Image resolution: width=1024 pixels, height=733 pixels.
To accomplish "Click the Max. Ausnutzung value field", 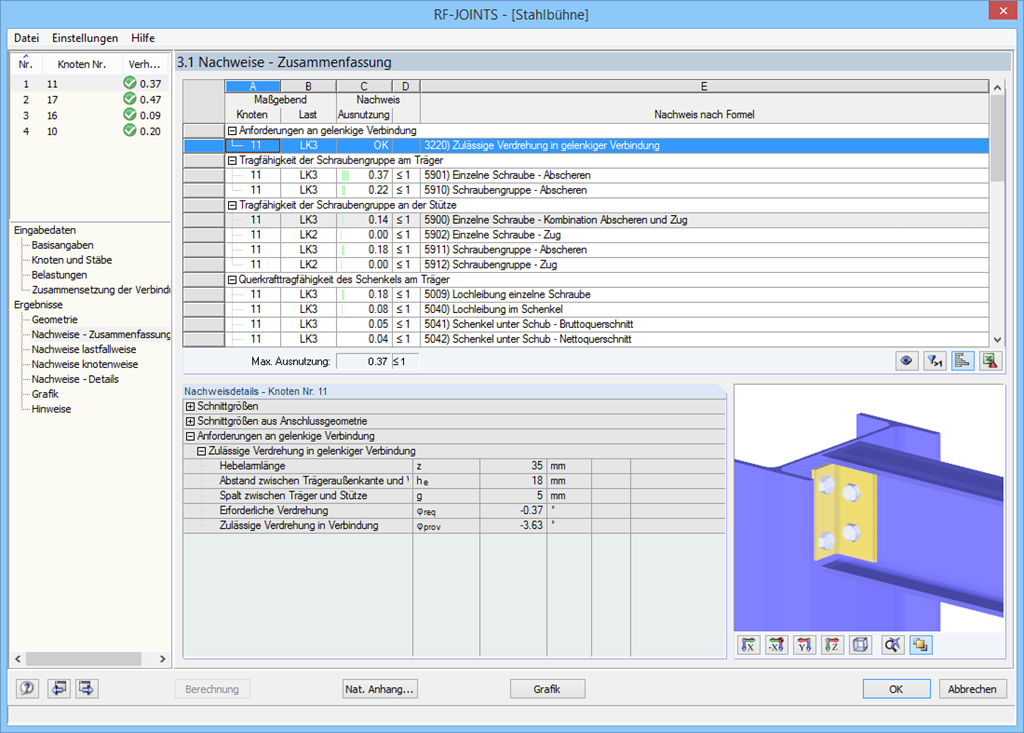I will (x=363, y=361).
